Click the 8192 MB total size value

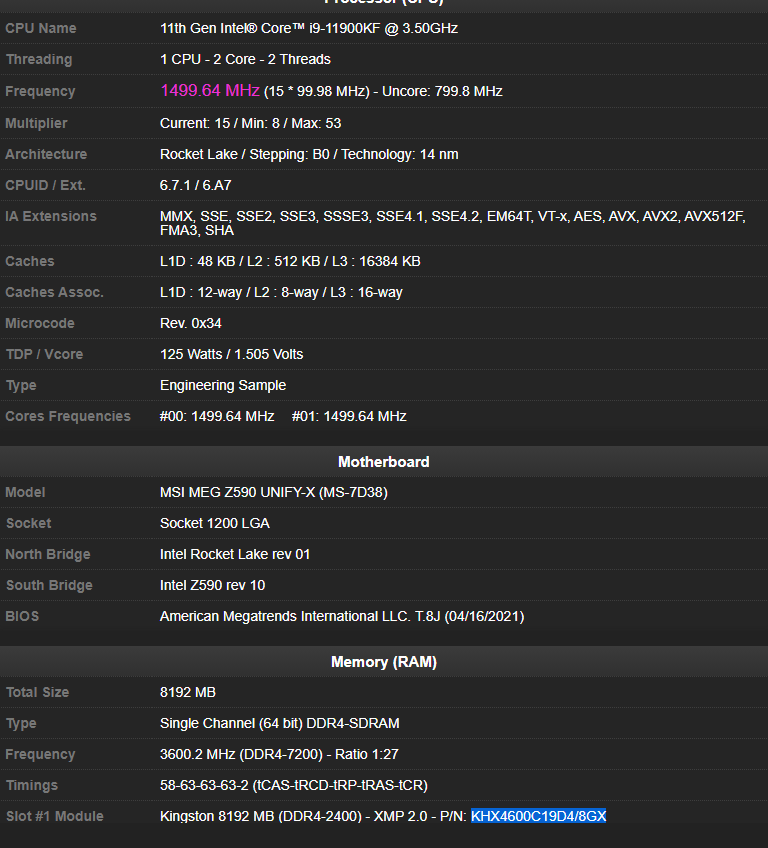[188, 692]
